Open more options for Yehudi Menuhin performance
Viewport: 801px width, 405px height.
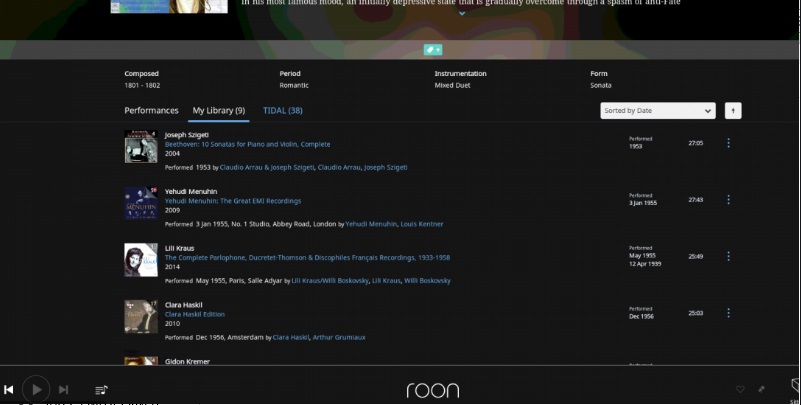(x=728, y=200)
